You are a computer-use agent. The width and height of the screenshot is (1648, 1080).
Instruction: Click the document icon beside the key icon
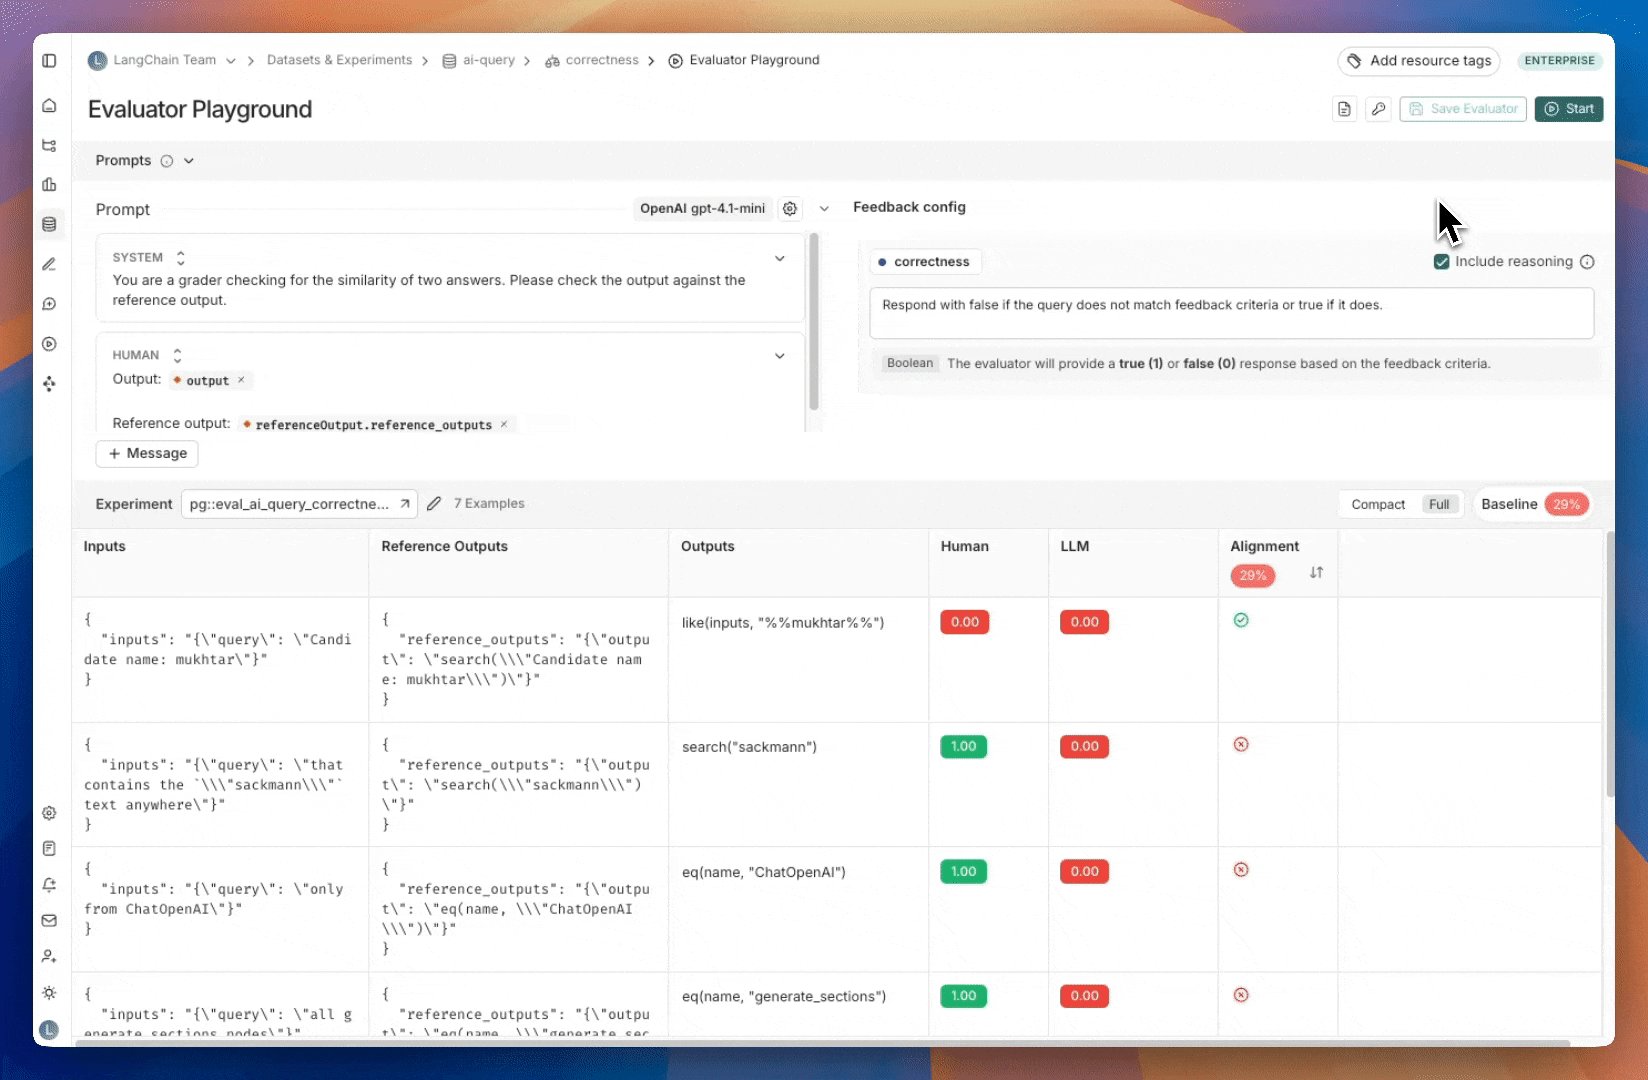pyautogui.click(x=1344, y=109)
